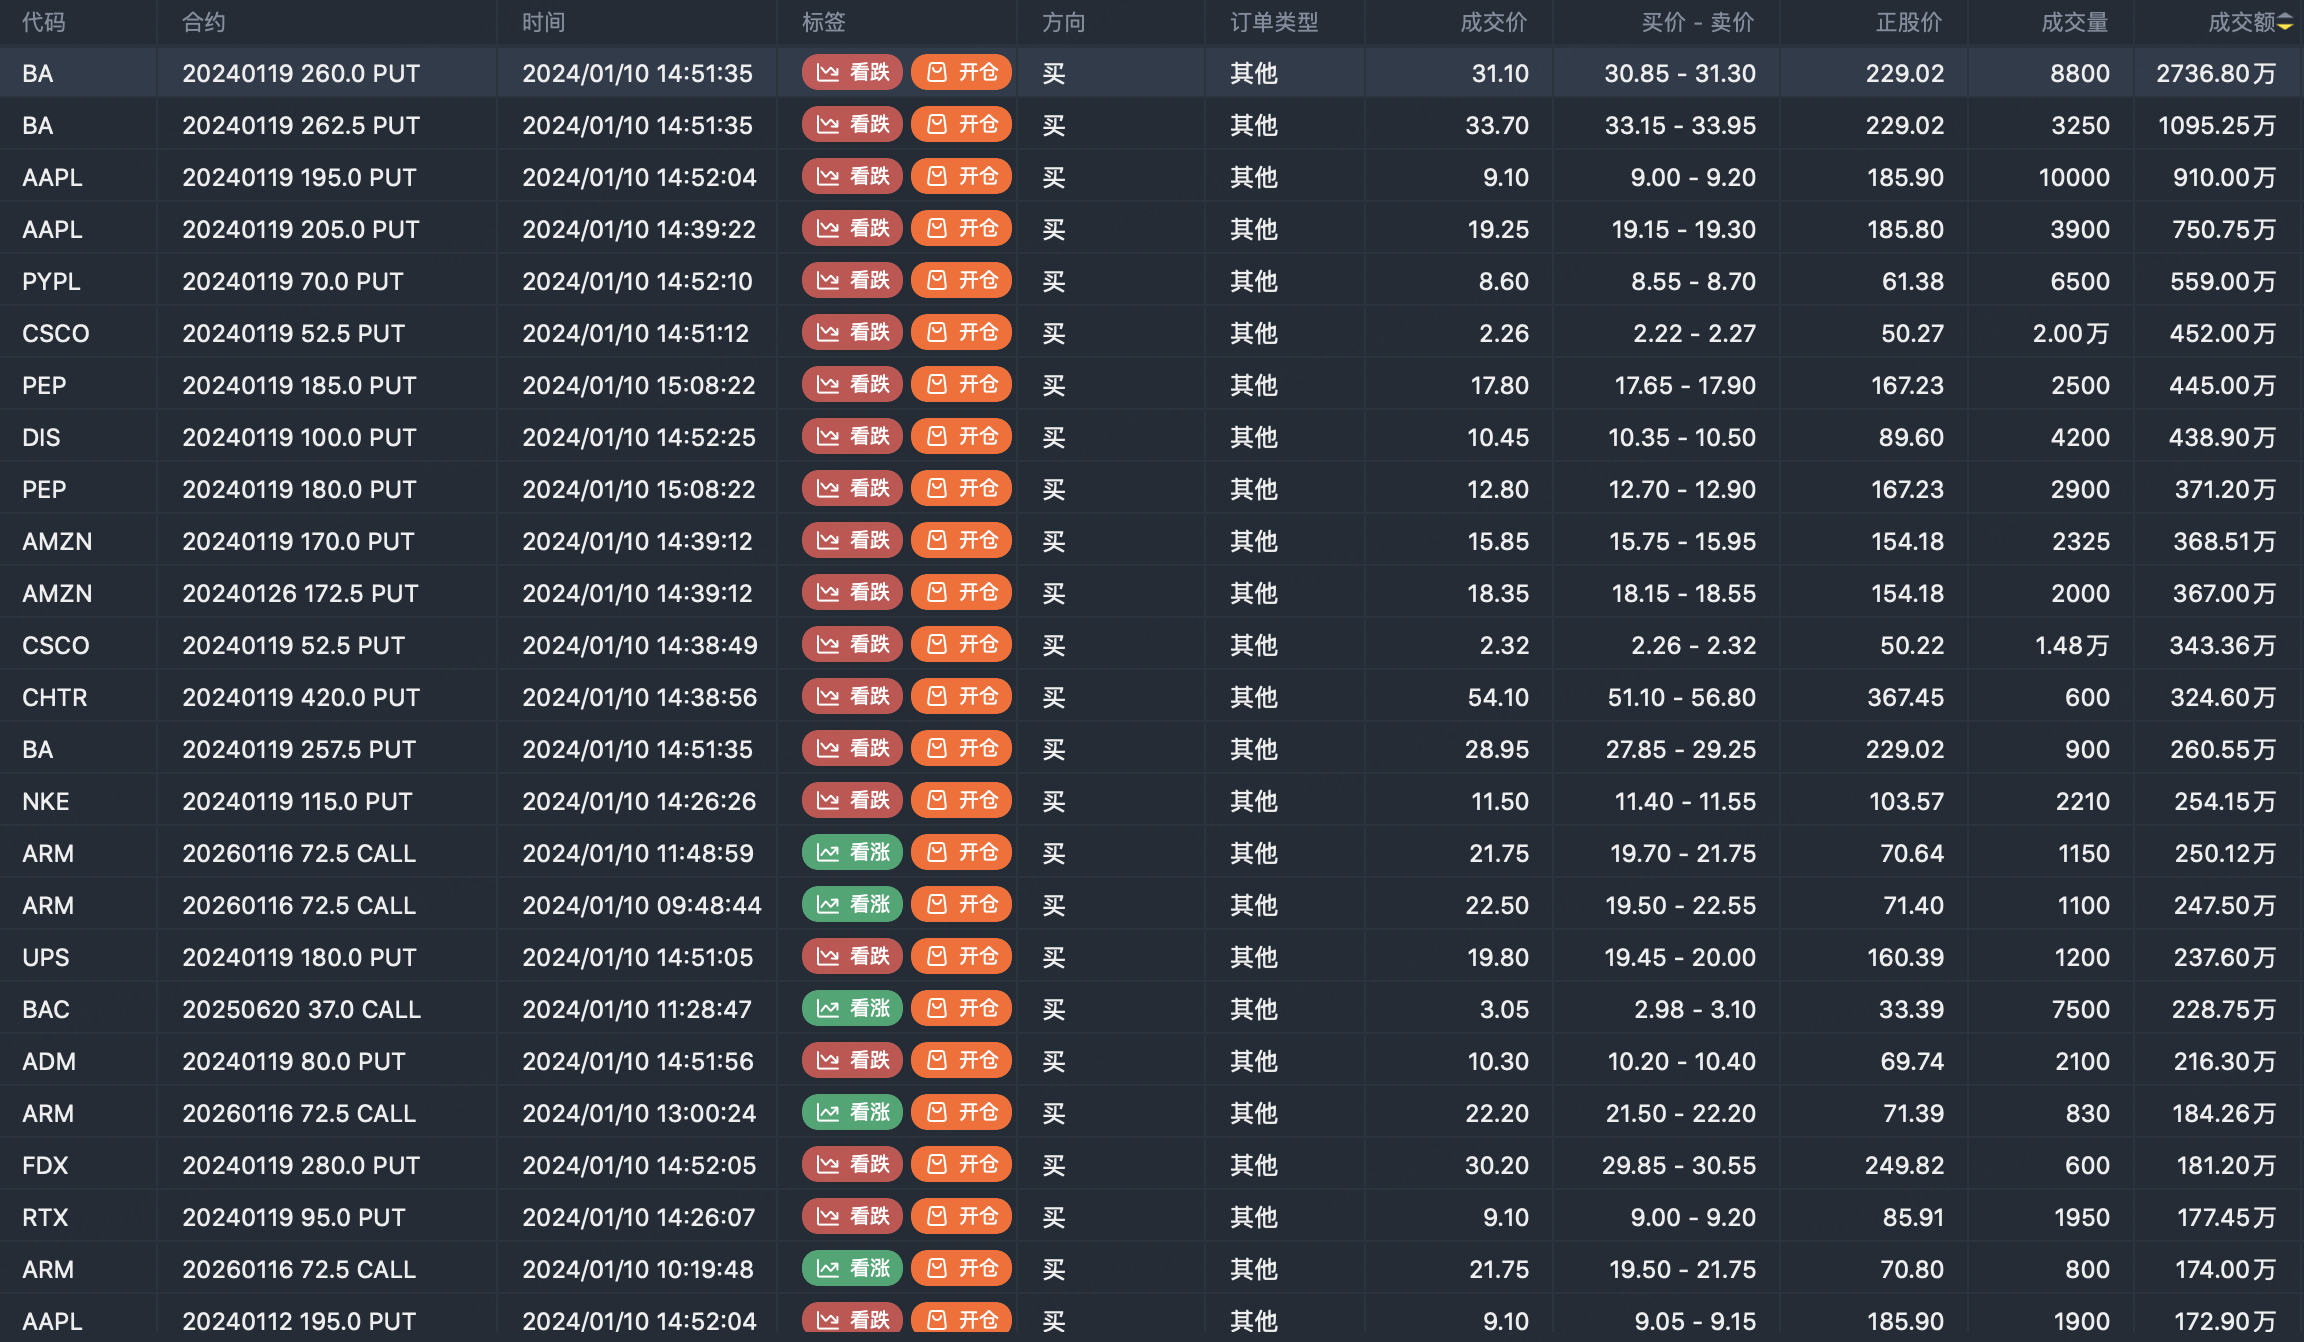
Task: Click the 订单类型 column header
Action: tap(1274, 22)
